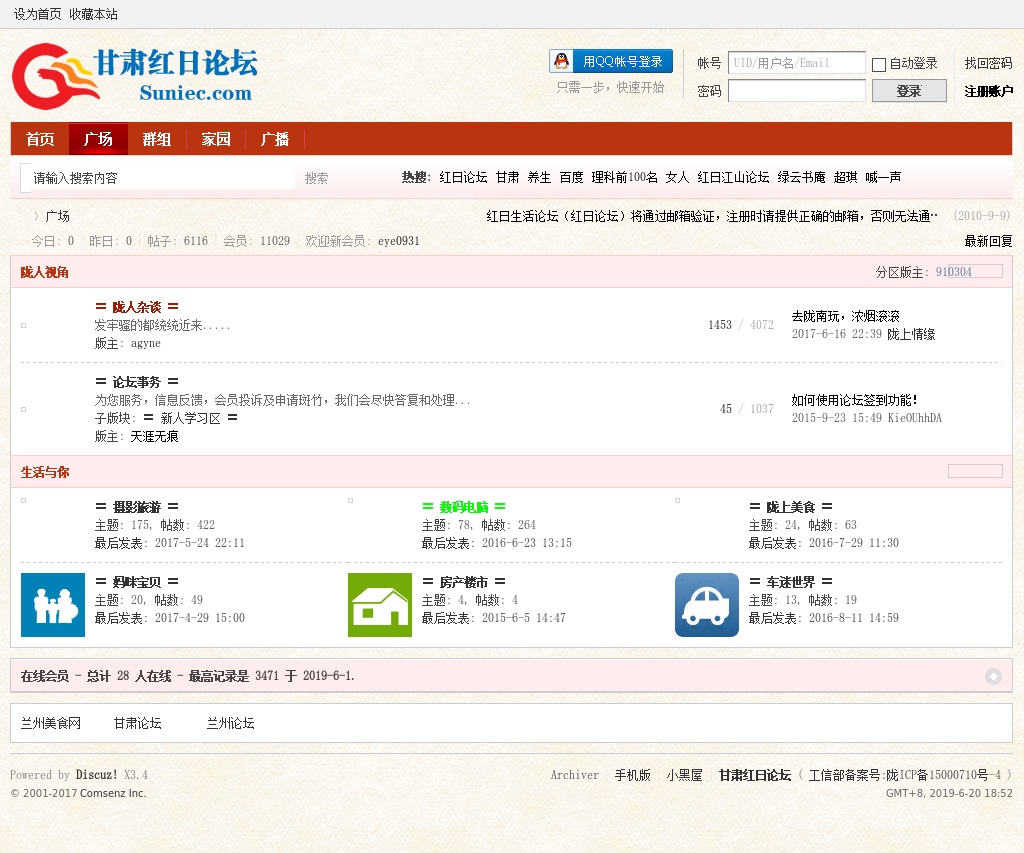Click the small icon beside 陇人杂谈 forum
The height and width of the screenshot is (853, 1024).
point(24,325)
